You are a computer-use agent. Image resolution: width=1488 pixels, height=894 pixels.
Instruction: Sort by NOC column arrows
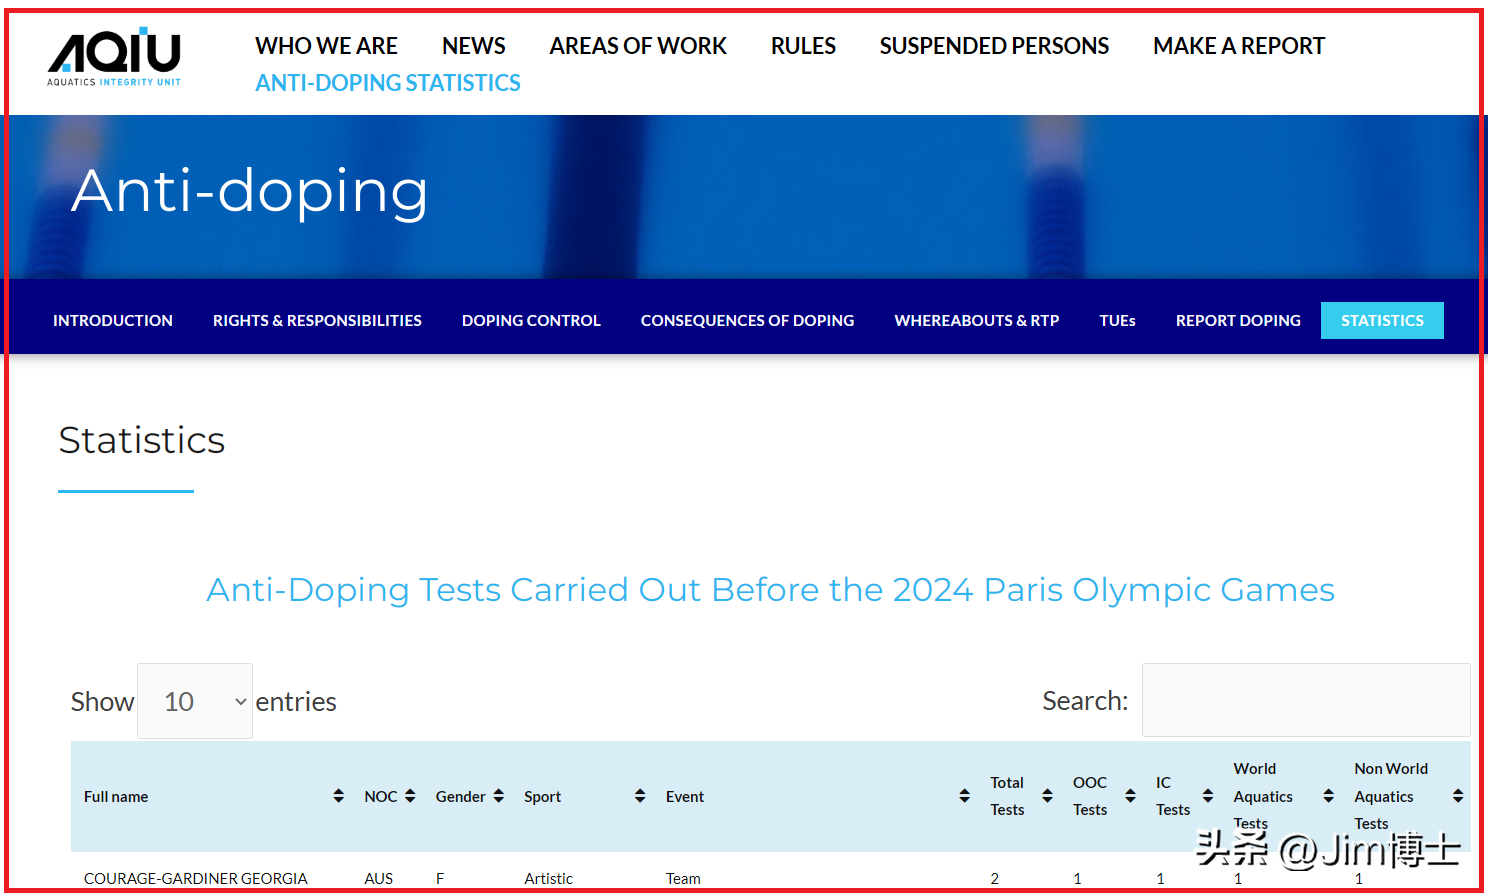click(x=410, y=796)
